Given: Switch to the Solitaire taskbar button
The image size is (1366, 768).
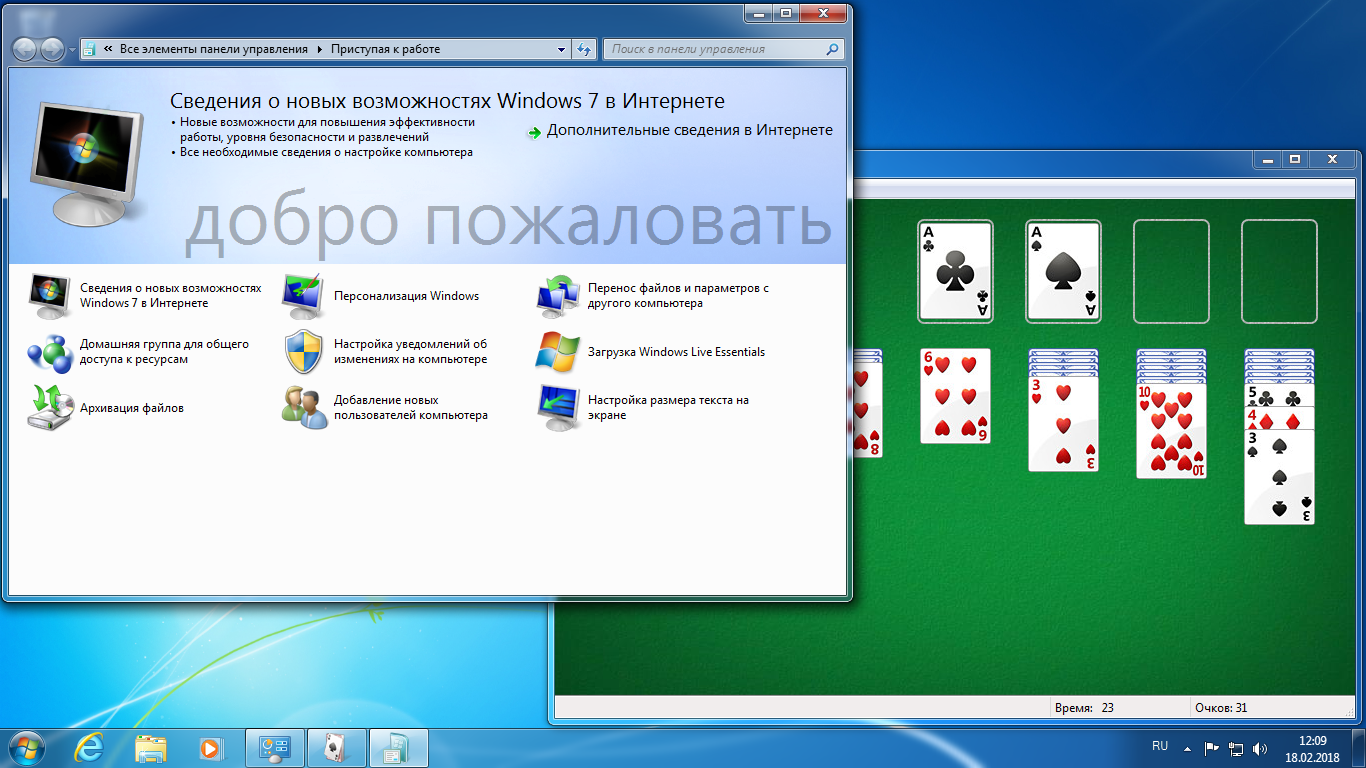Looking at the screenshot, I should (336, 747).
